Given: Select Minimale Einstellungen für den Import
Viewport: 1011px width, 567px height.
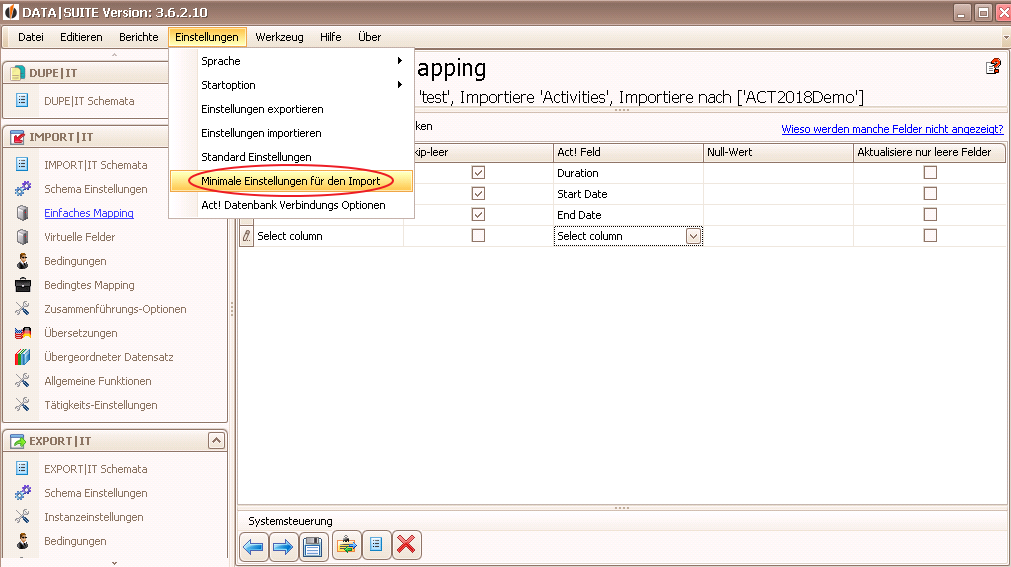Looking at the screenshot, I should click(x=291, y=181).
